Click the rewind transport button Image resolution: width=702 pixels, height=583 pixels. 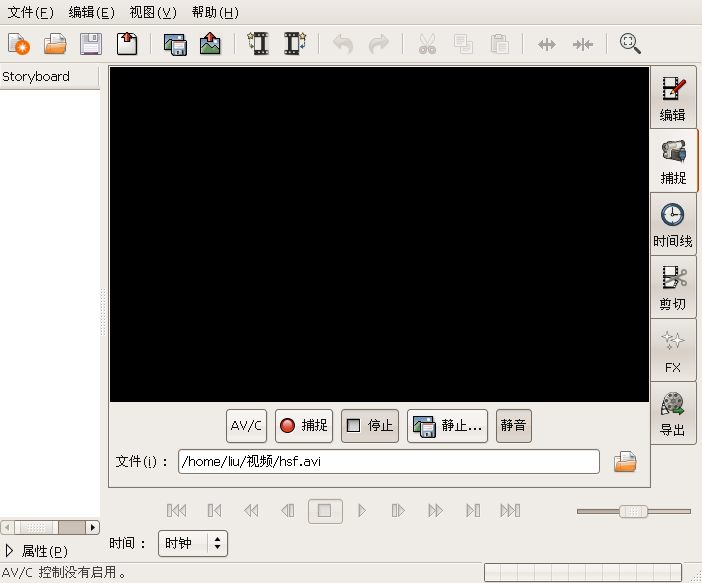[251, 510]
